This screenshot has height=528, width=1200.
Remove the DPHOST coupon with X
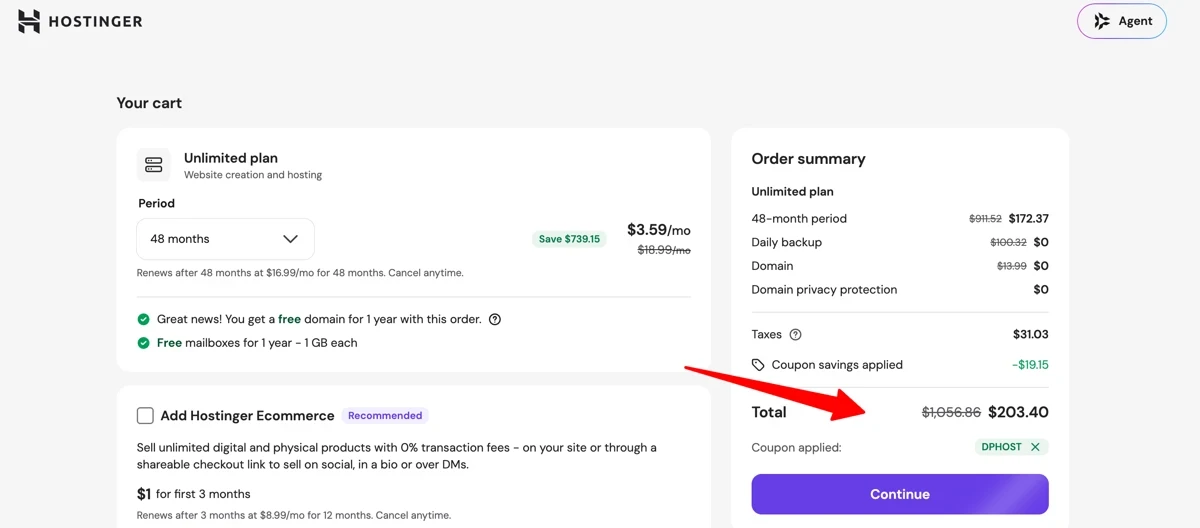[x=1035, y=447]
